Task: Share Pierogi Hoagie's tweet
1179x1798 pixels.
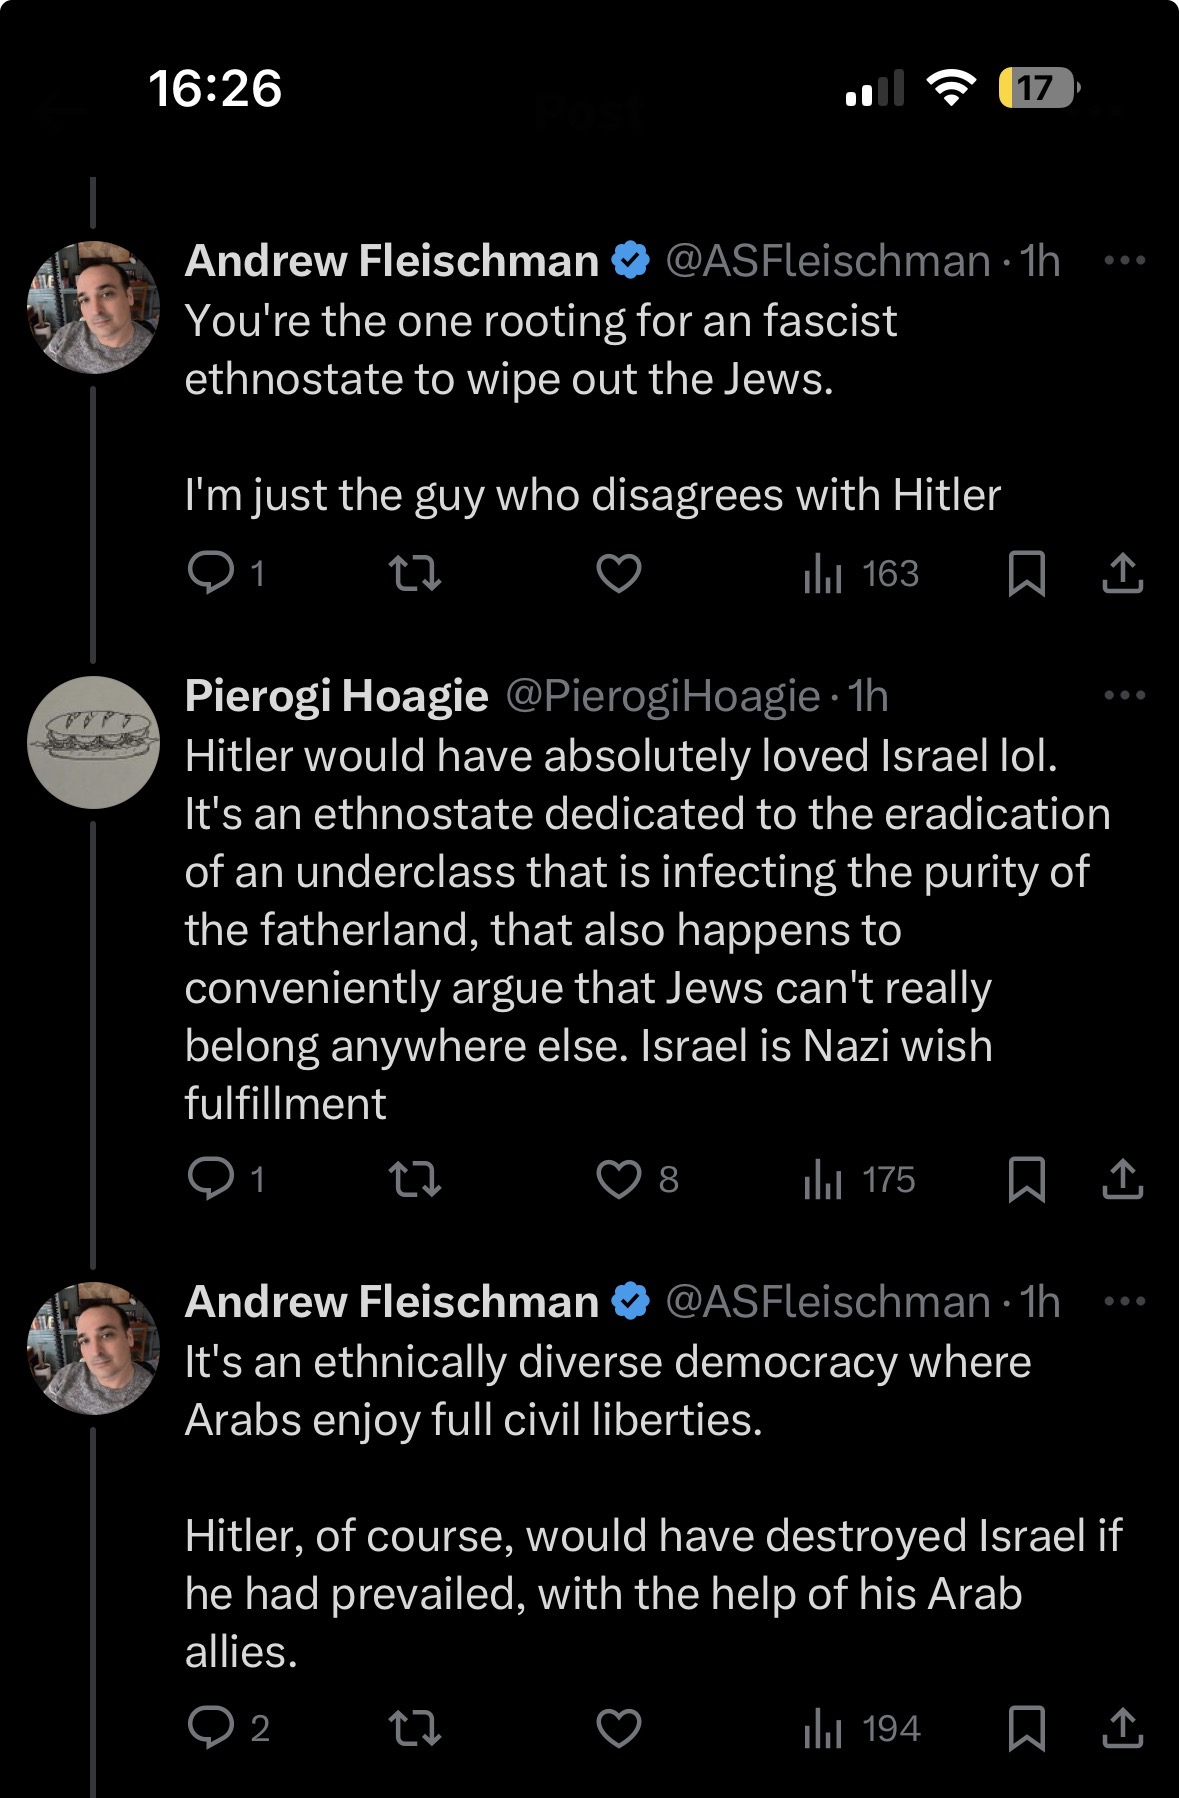Action: coord(1123,1180)
